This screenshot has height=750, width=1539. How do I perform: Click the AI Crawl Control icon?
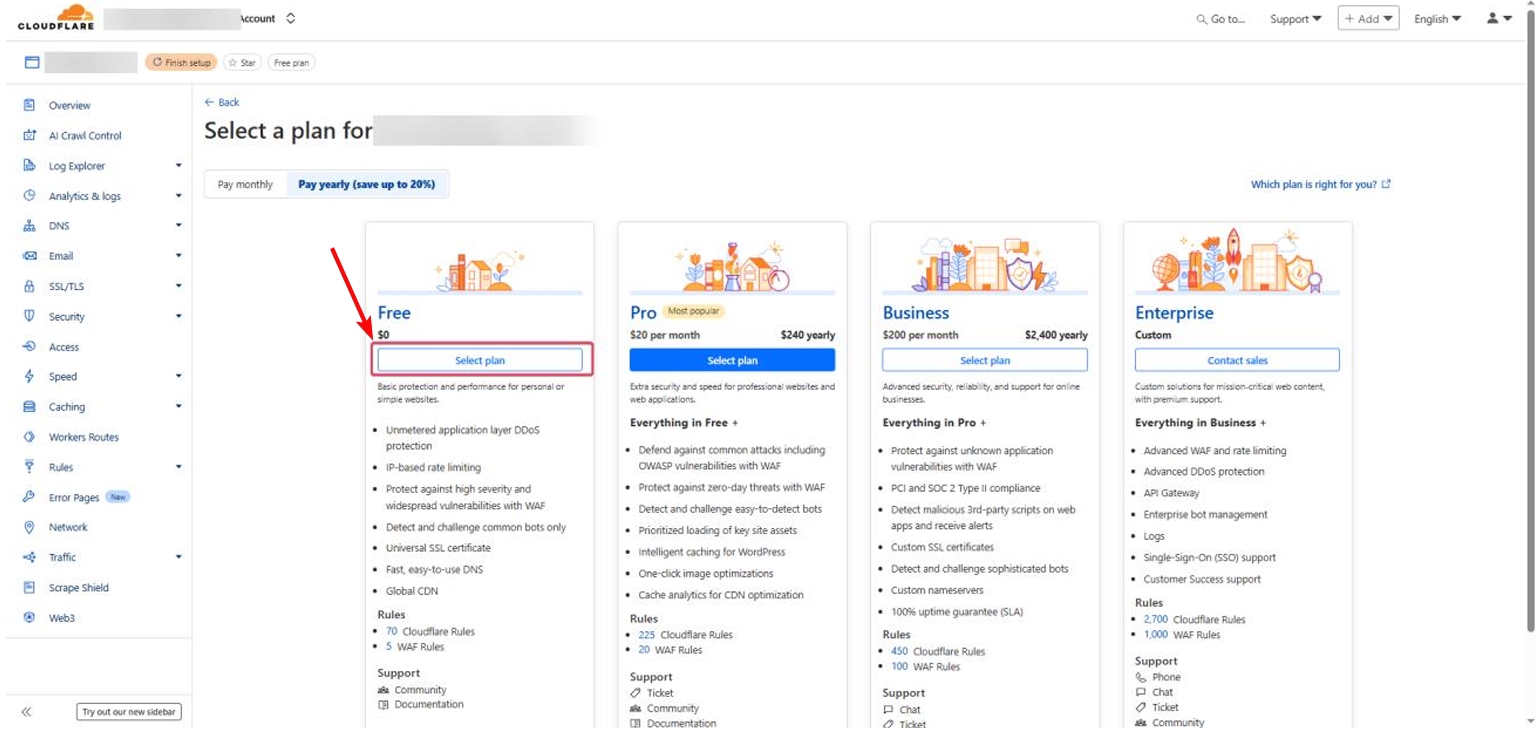pos(29,135)
